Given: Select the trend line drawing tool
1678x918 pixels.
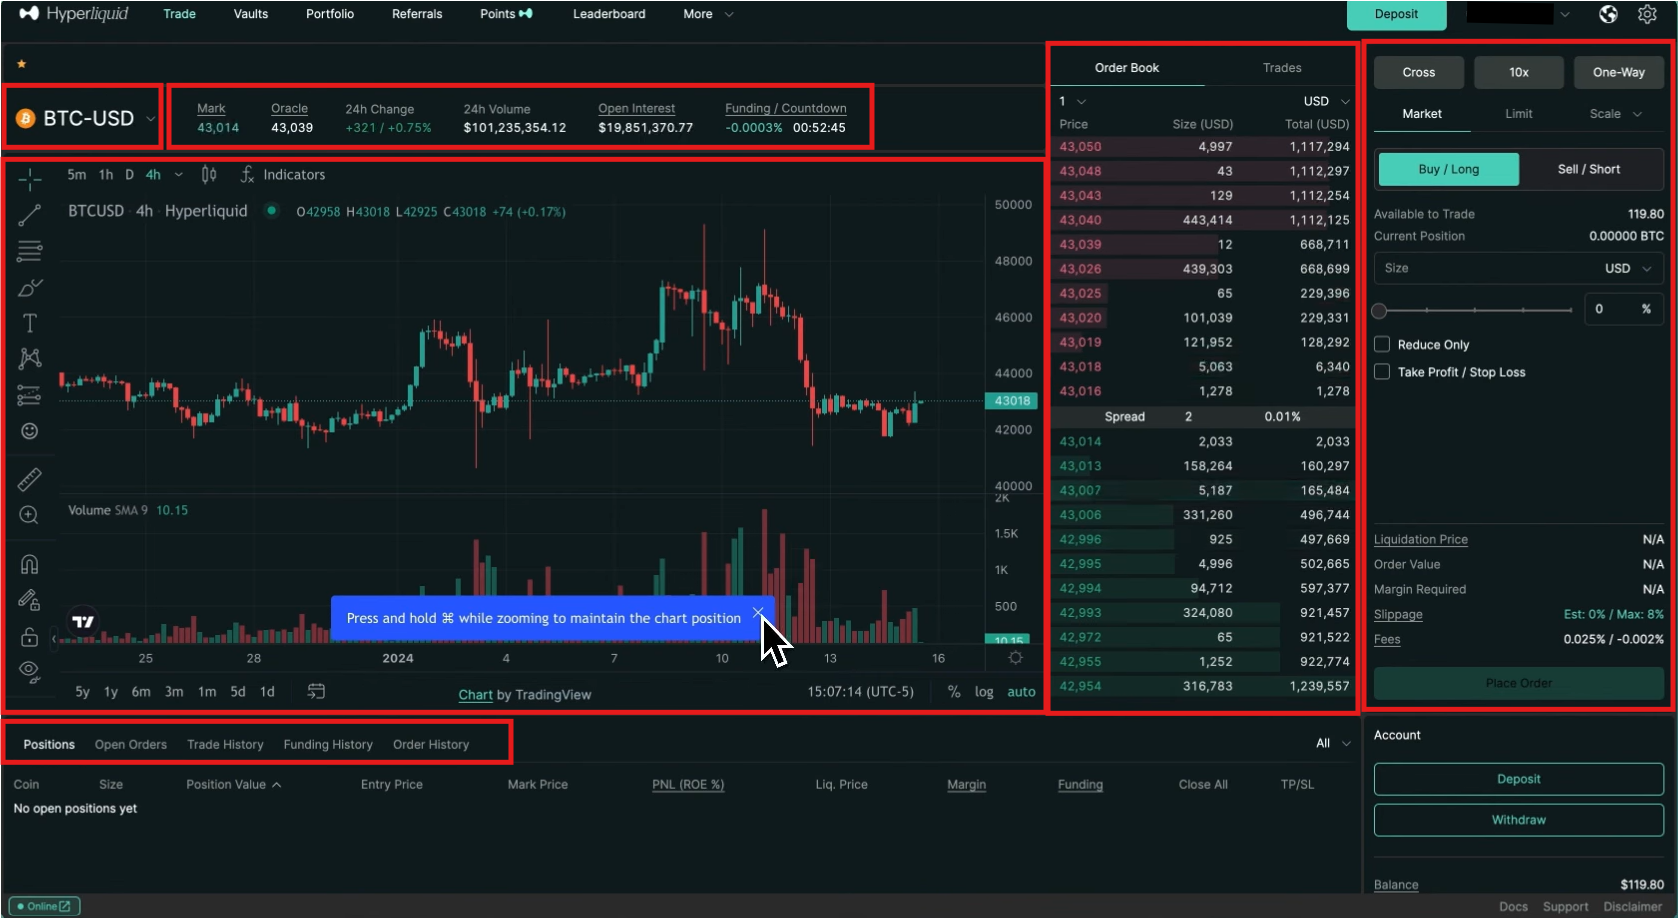Looking at the screenshot, I should point(29,214).
